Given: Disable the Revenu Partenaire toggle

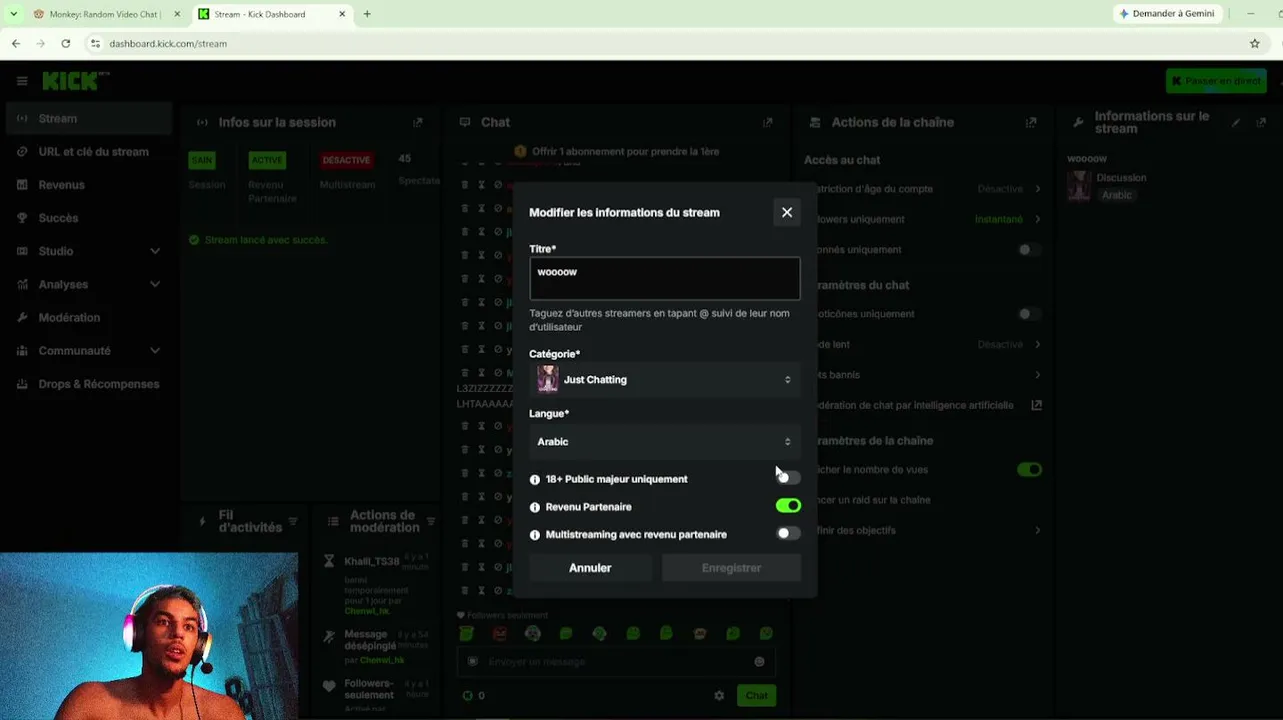Looking at the screenshot, I should (788, 506).
